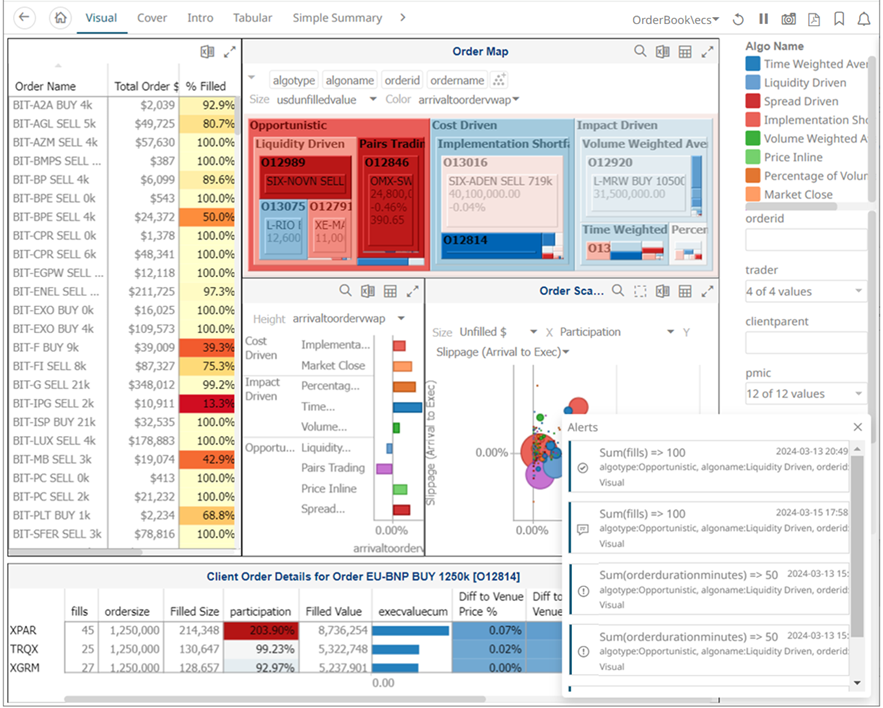Activate rectangle selection in Order Scatter panel
Image resolution: width=883 pixels, height=708 pixels.
point(640,291)
